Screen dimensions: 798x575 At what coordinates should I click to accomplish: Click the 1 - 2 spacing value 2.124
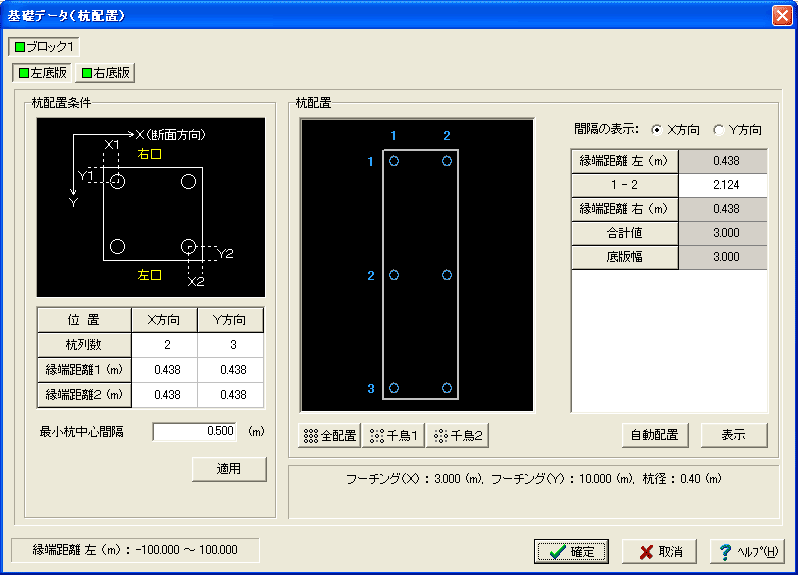[723, 185]
